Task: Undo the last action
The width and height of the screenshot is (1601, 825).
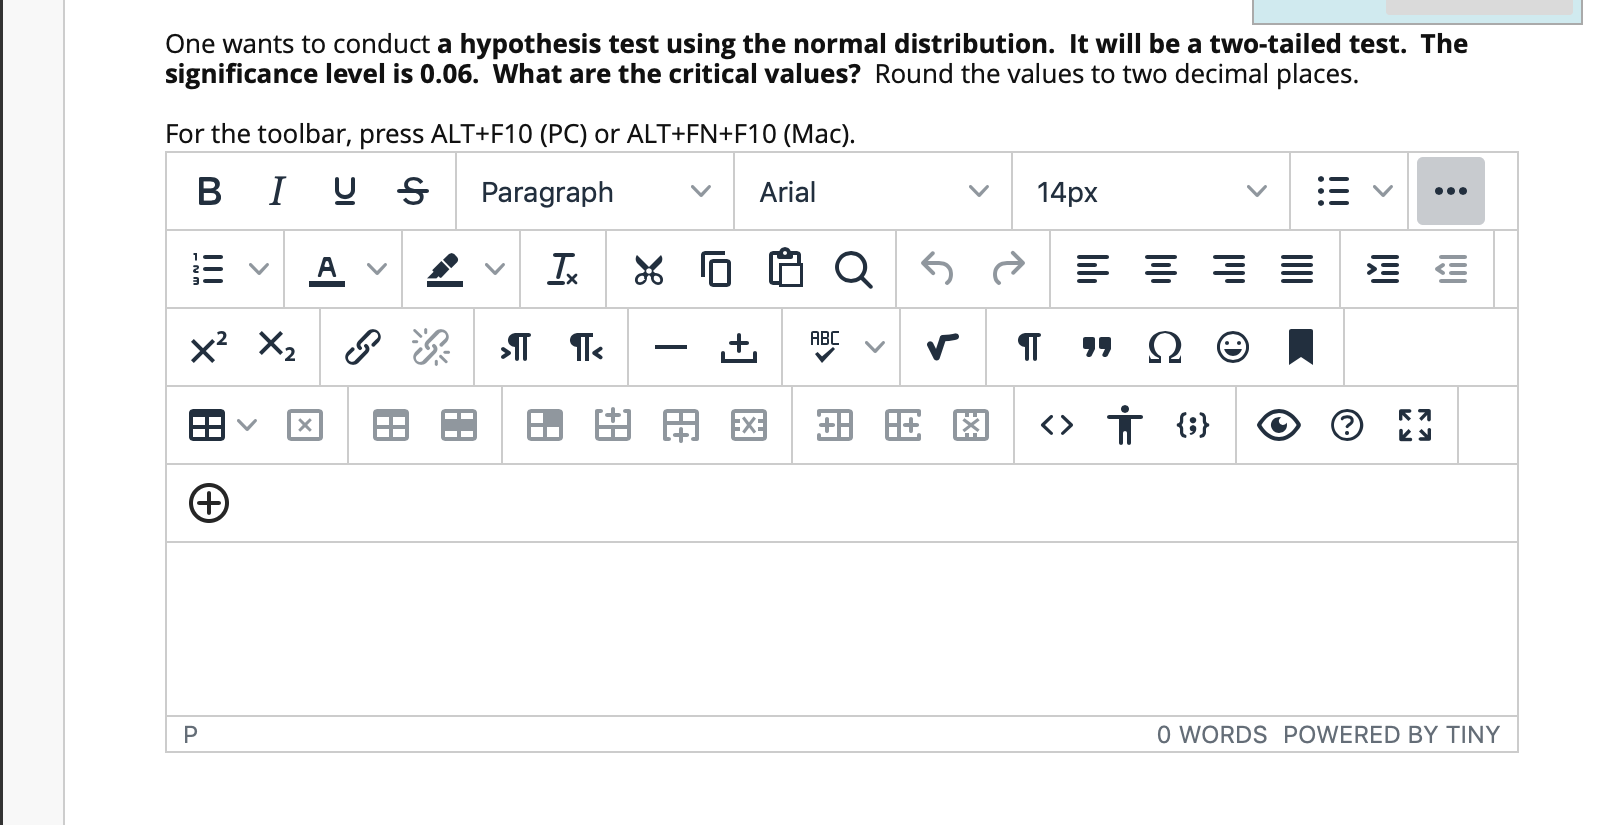Action: coord(938,269)
